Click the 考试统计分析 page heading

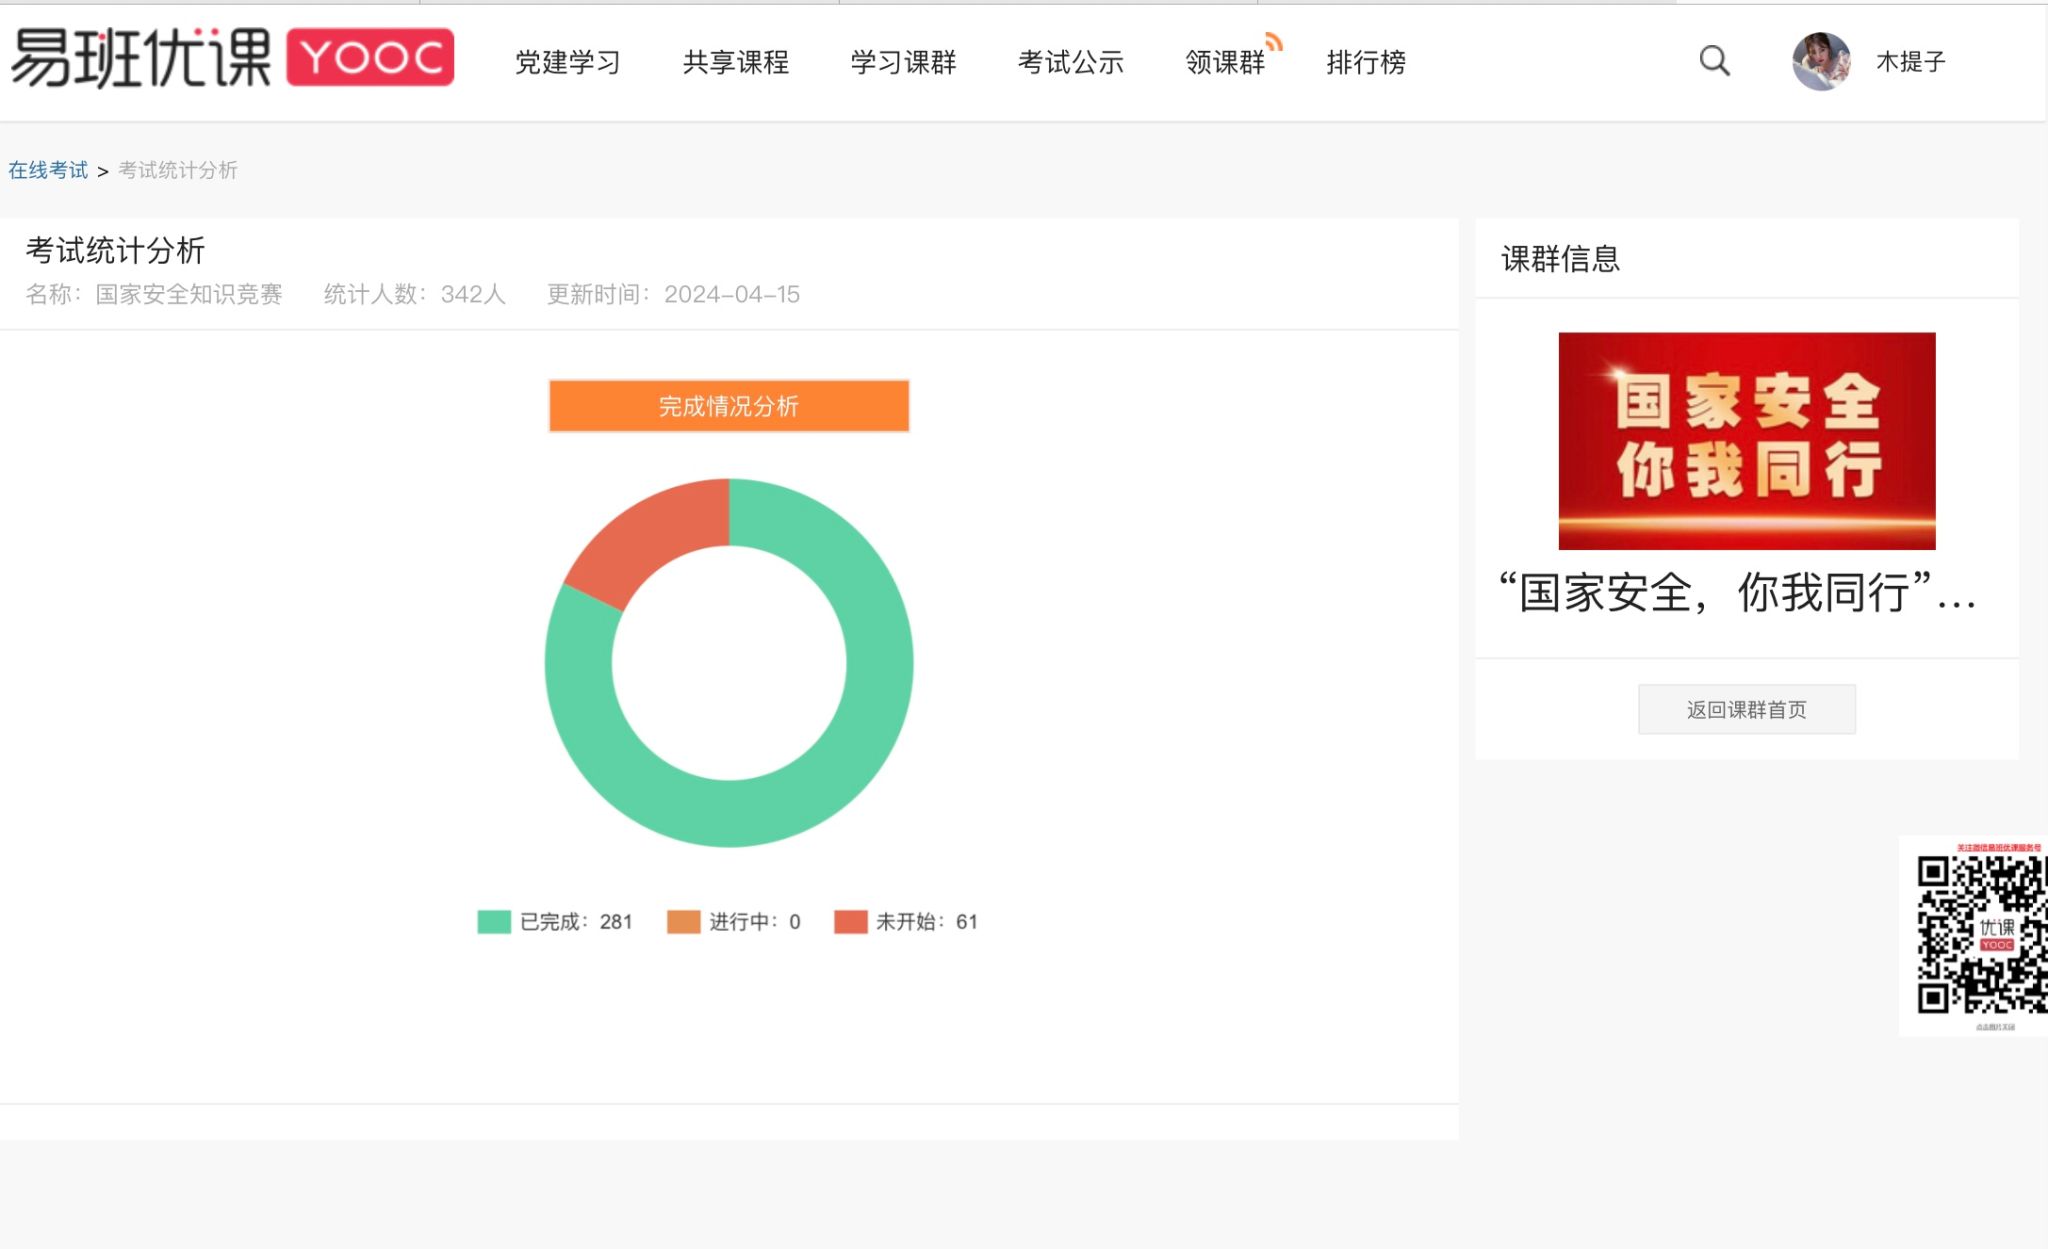(x=115, y=250)
